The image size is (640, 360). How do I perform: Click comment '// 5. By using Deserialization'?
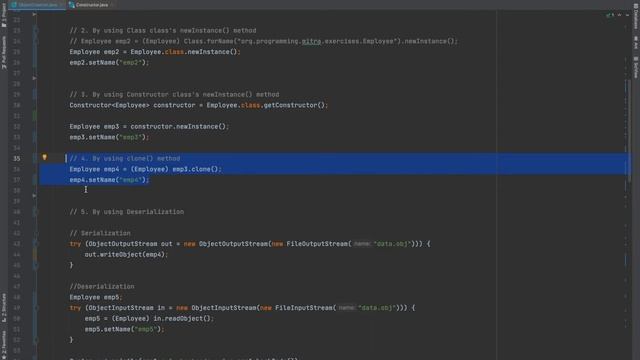point(127,212)
